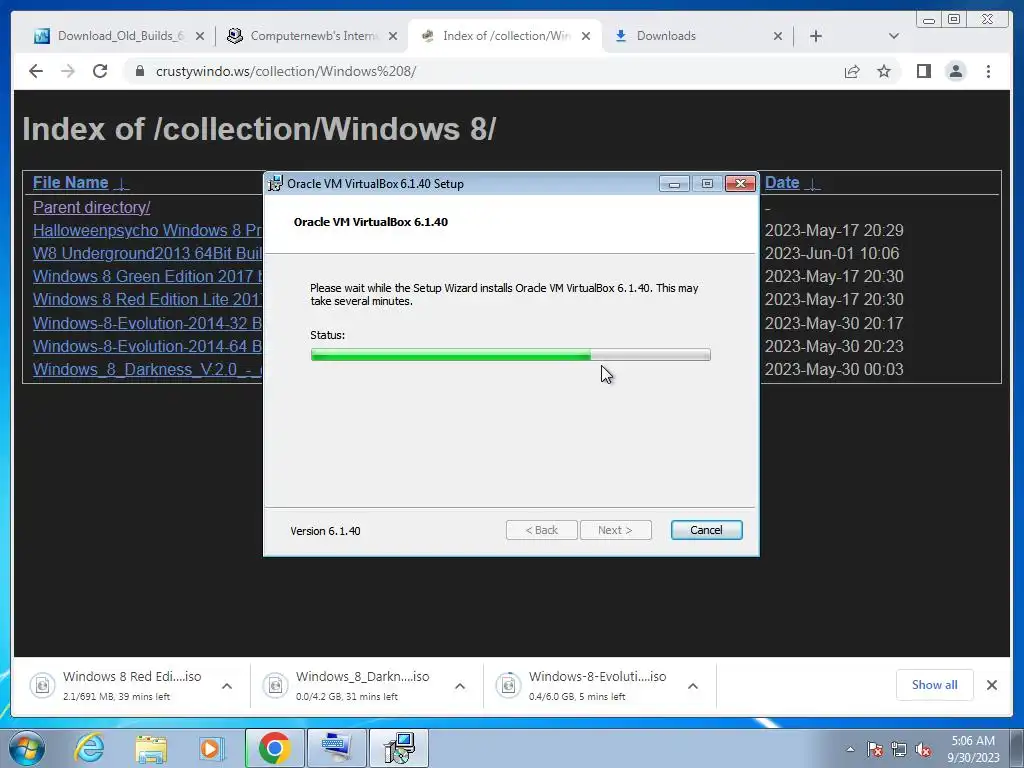
Task: Bookmark this page with the star icon
Action: tap(884, 71)
